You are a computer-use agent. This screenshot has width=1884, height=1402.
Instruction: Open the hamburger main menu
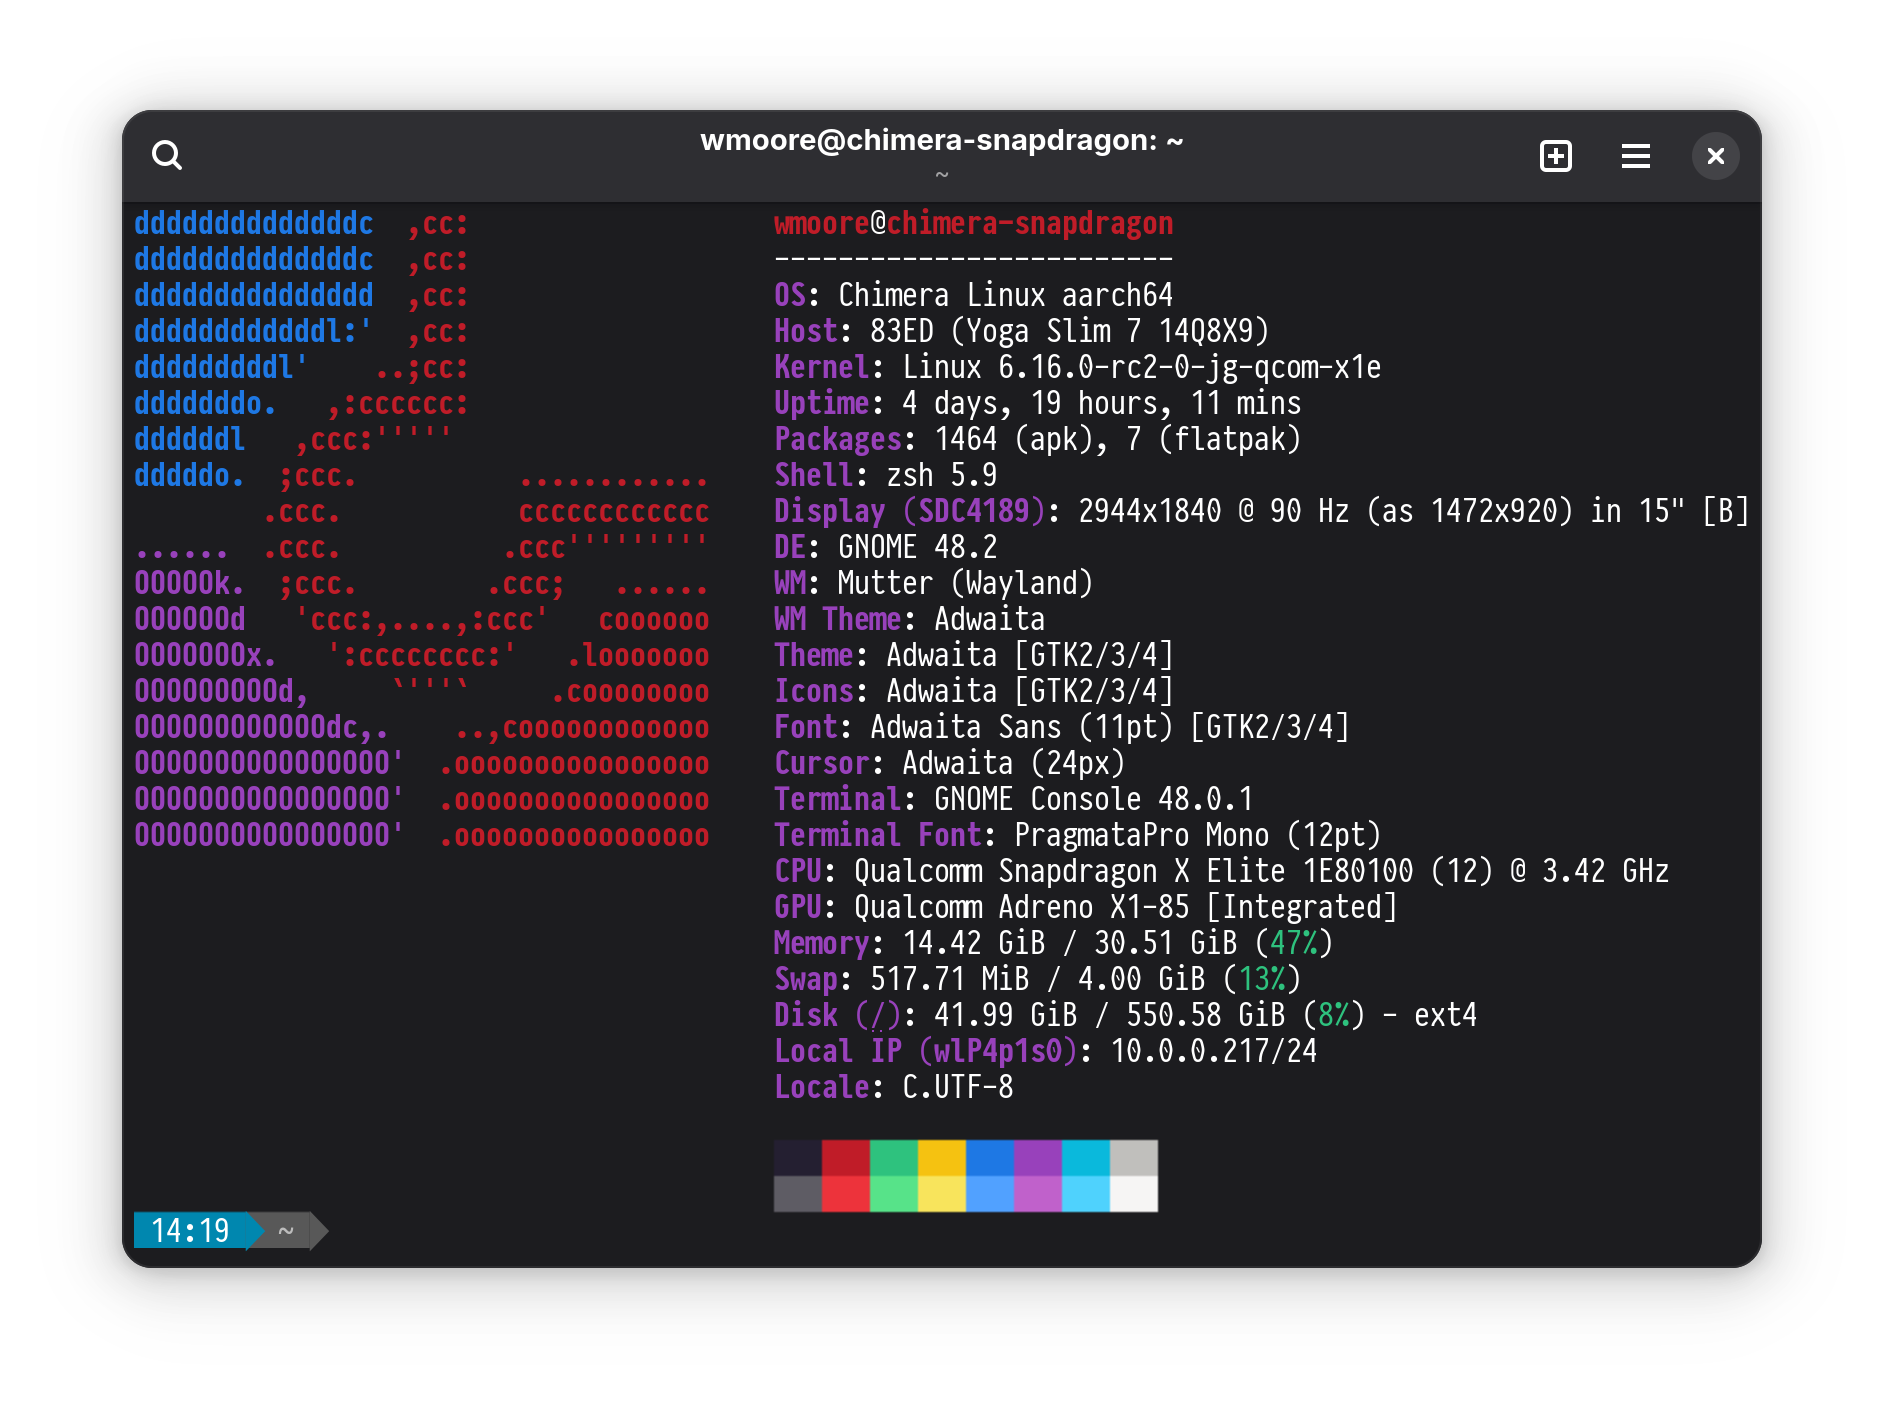[1635, 156]
